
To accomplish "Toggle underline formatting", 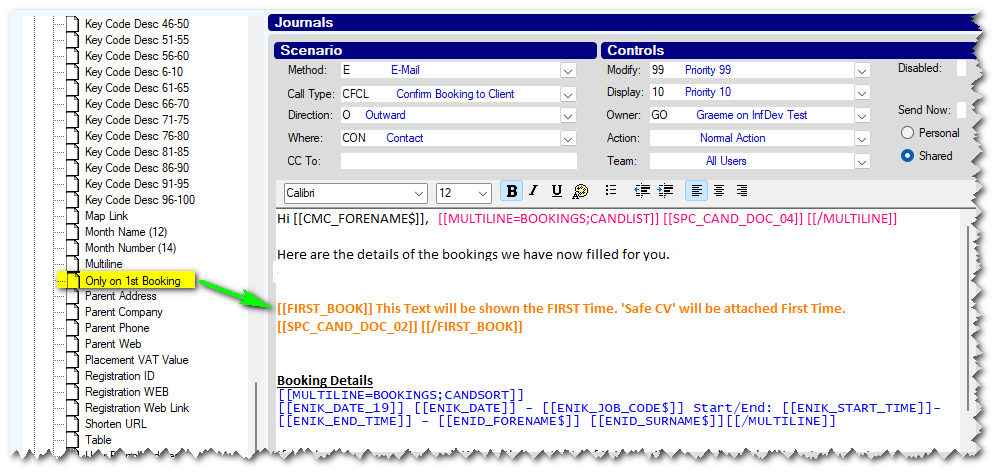I will click(x=556, y=191).
